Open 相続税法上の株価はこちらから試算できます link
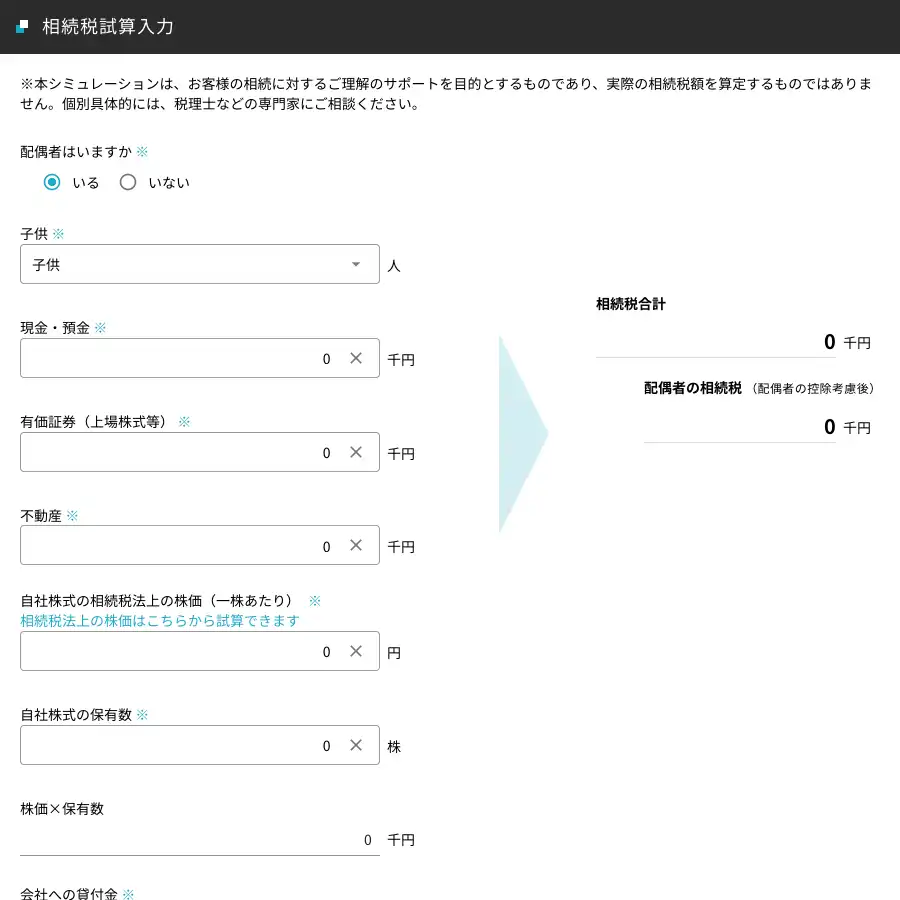This screenshot has width=900, height=900. coord(160,621)
